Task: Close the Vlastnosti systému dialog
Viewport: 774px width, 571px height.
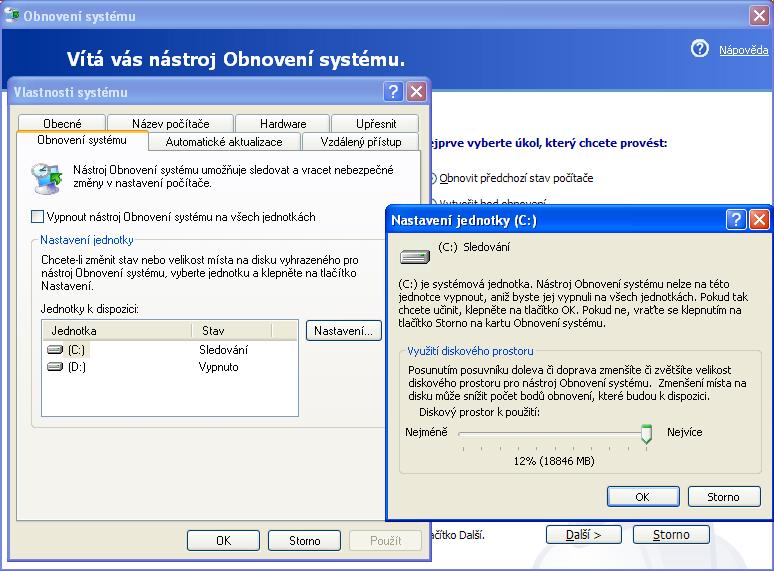Action: [x=417, y=91]
